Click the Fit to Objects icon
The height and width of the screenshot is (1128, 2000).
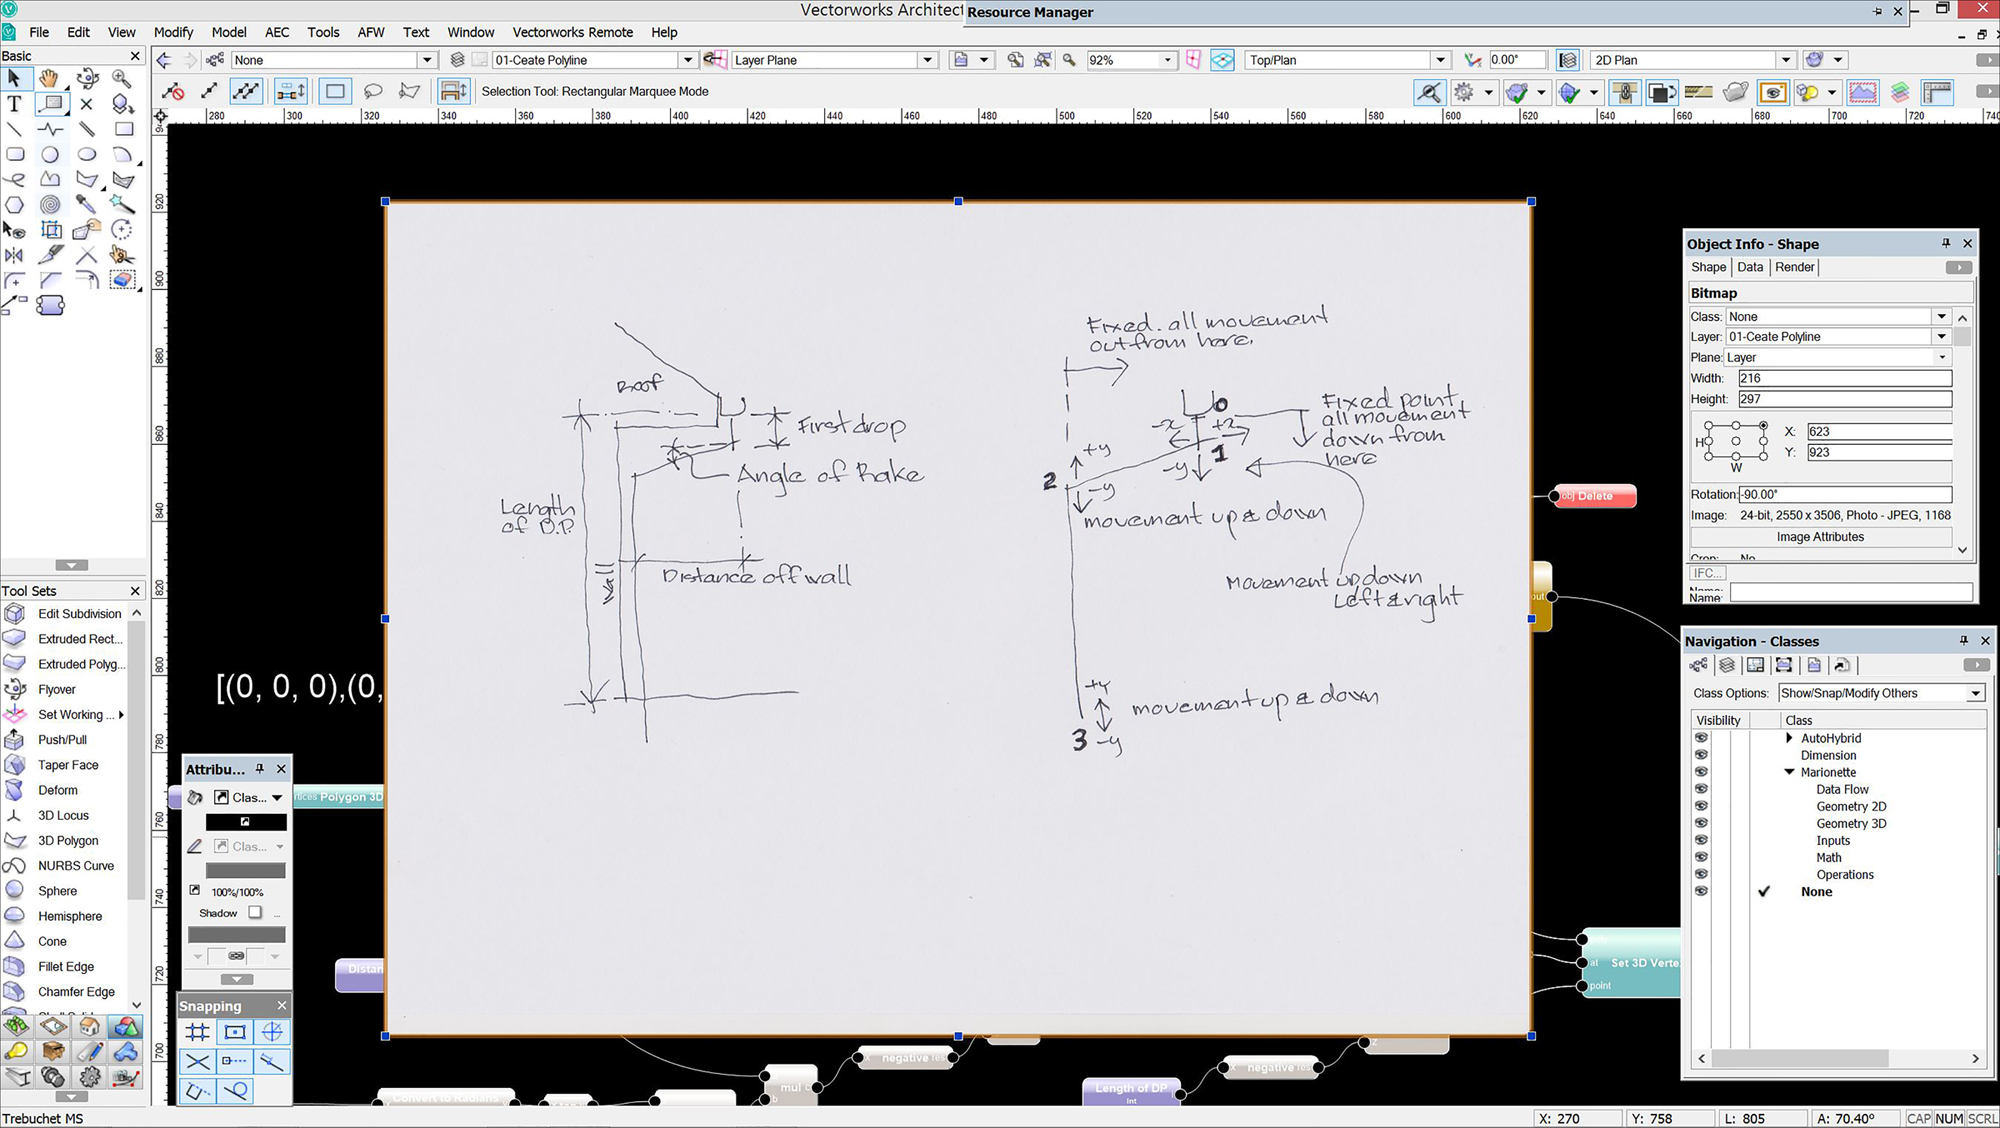pos(1043,60)
